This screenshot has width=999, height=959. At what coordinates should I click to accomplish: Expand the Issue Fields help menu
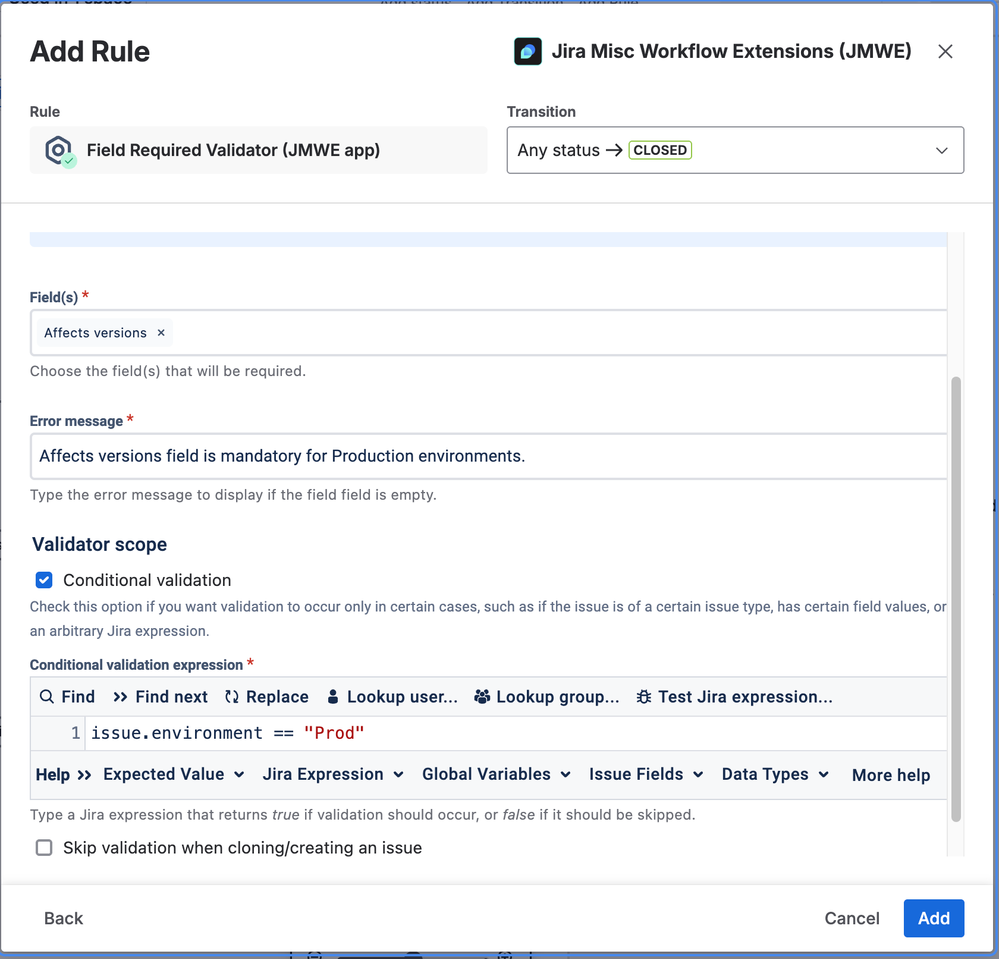coord(646,774)
